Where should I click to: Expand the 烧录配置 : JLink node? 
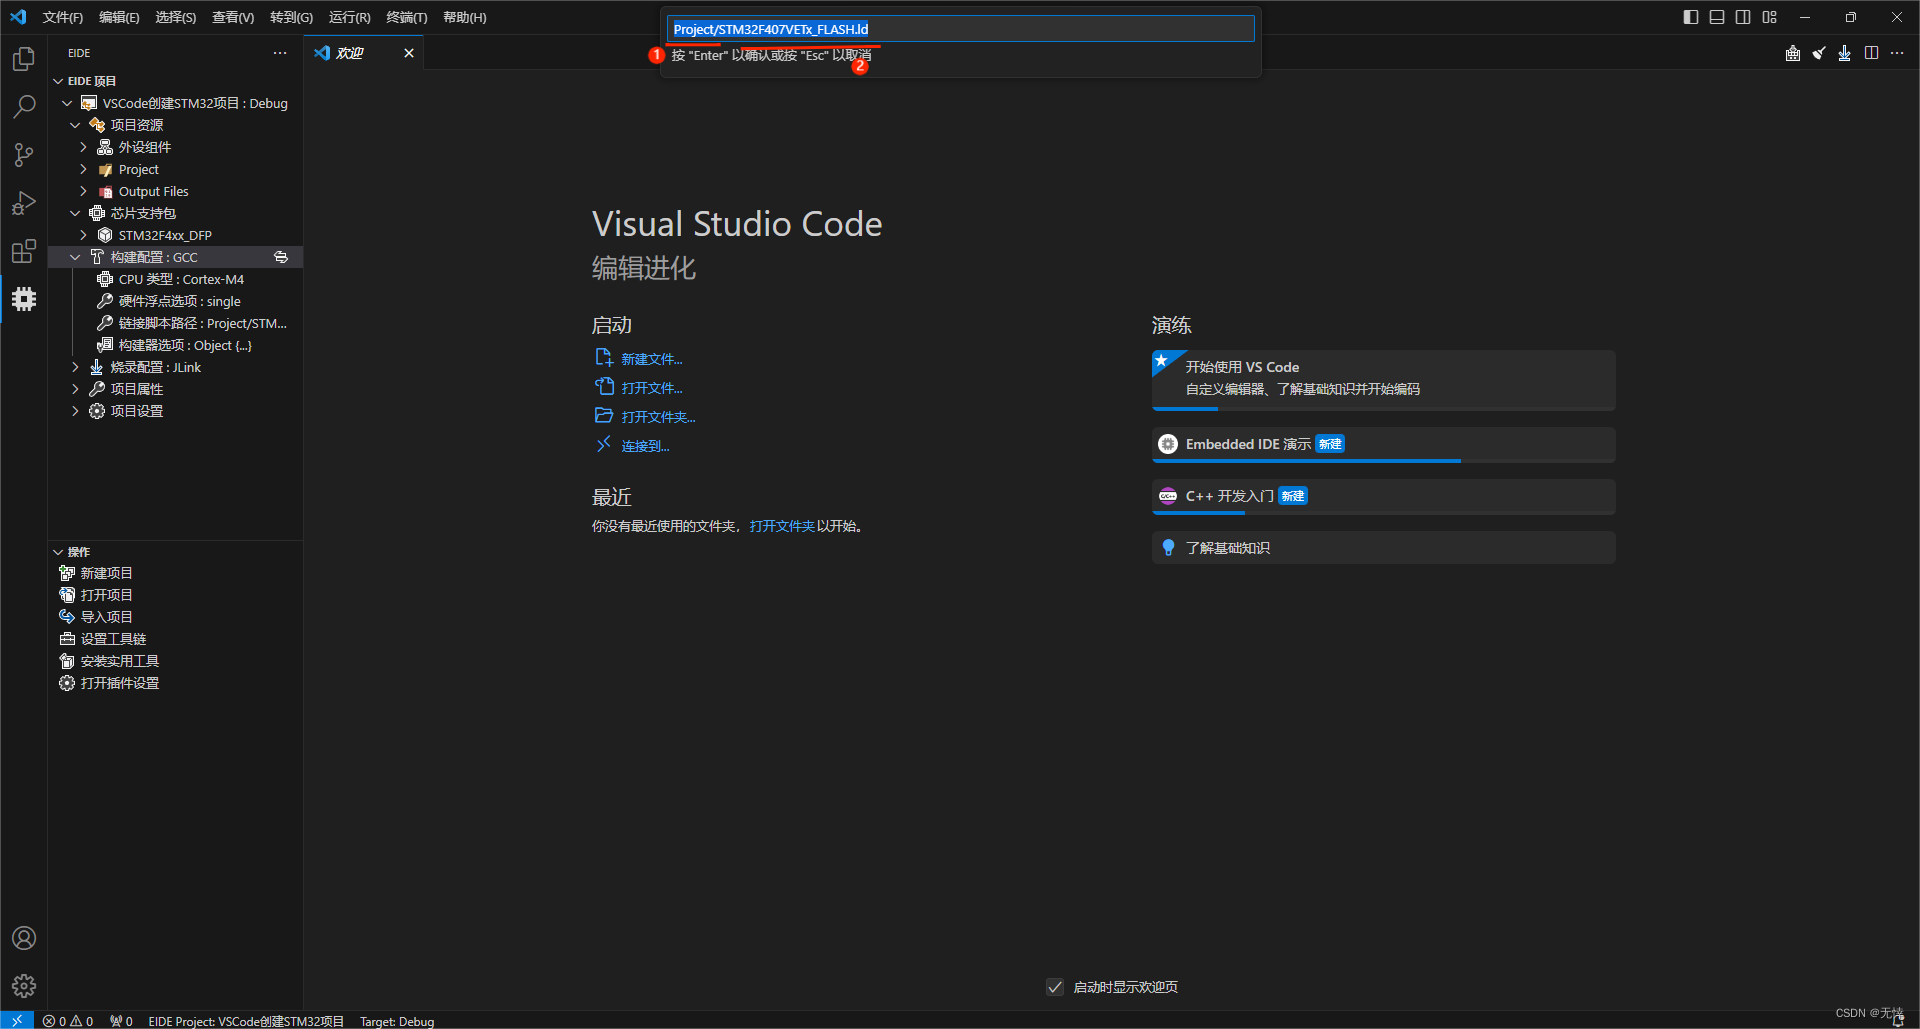click(75, 367)
